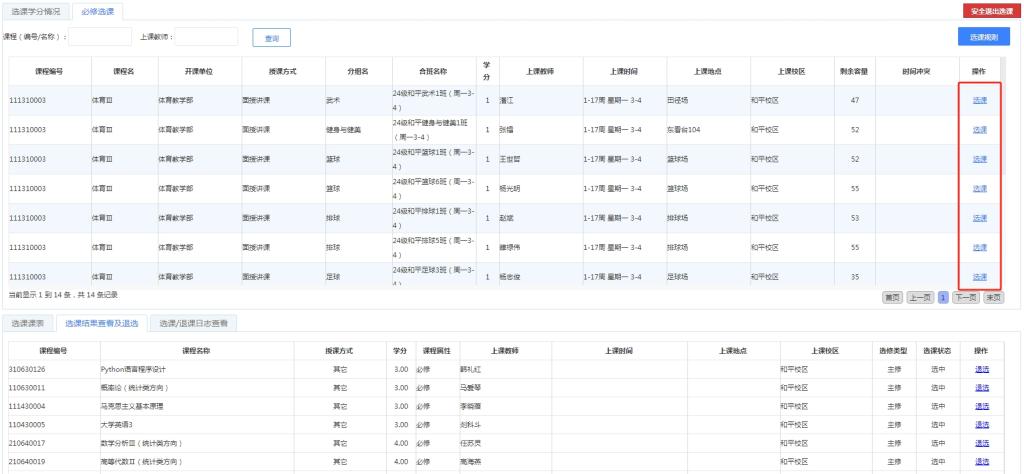
Task: Click the 下一页 pagination button
Action: pyautogui.click(x=964, y=298)
